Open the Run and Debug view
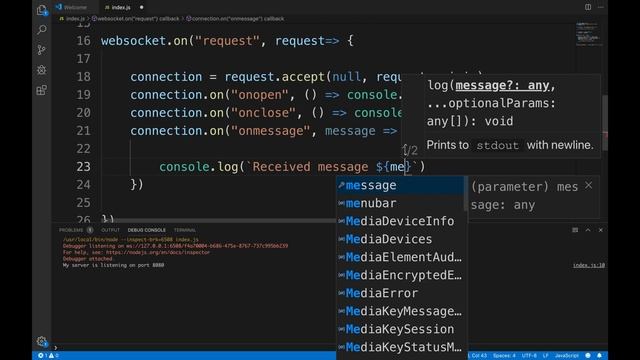 click(x=42, y=70)
